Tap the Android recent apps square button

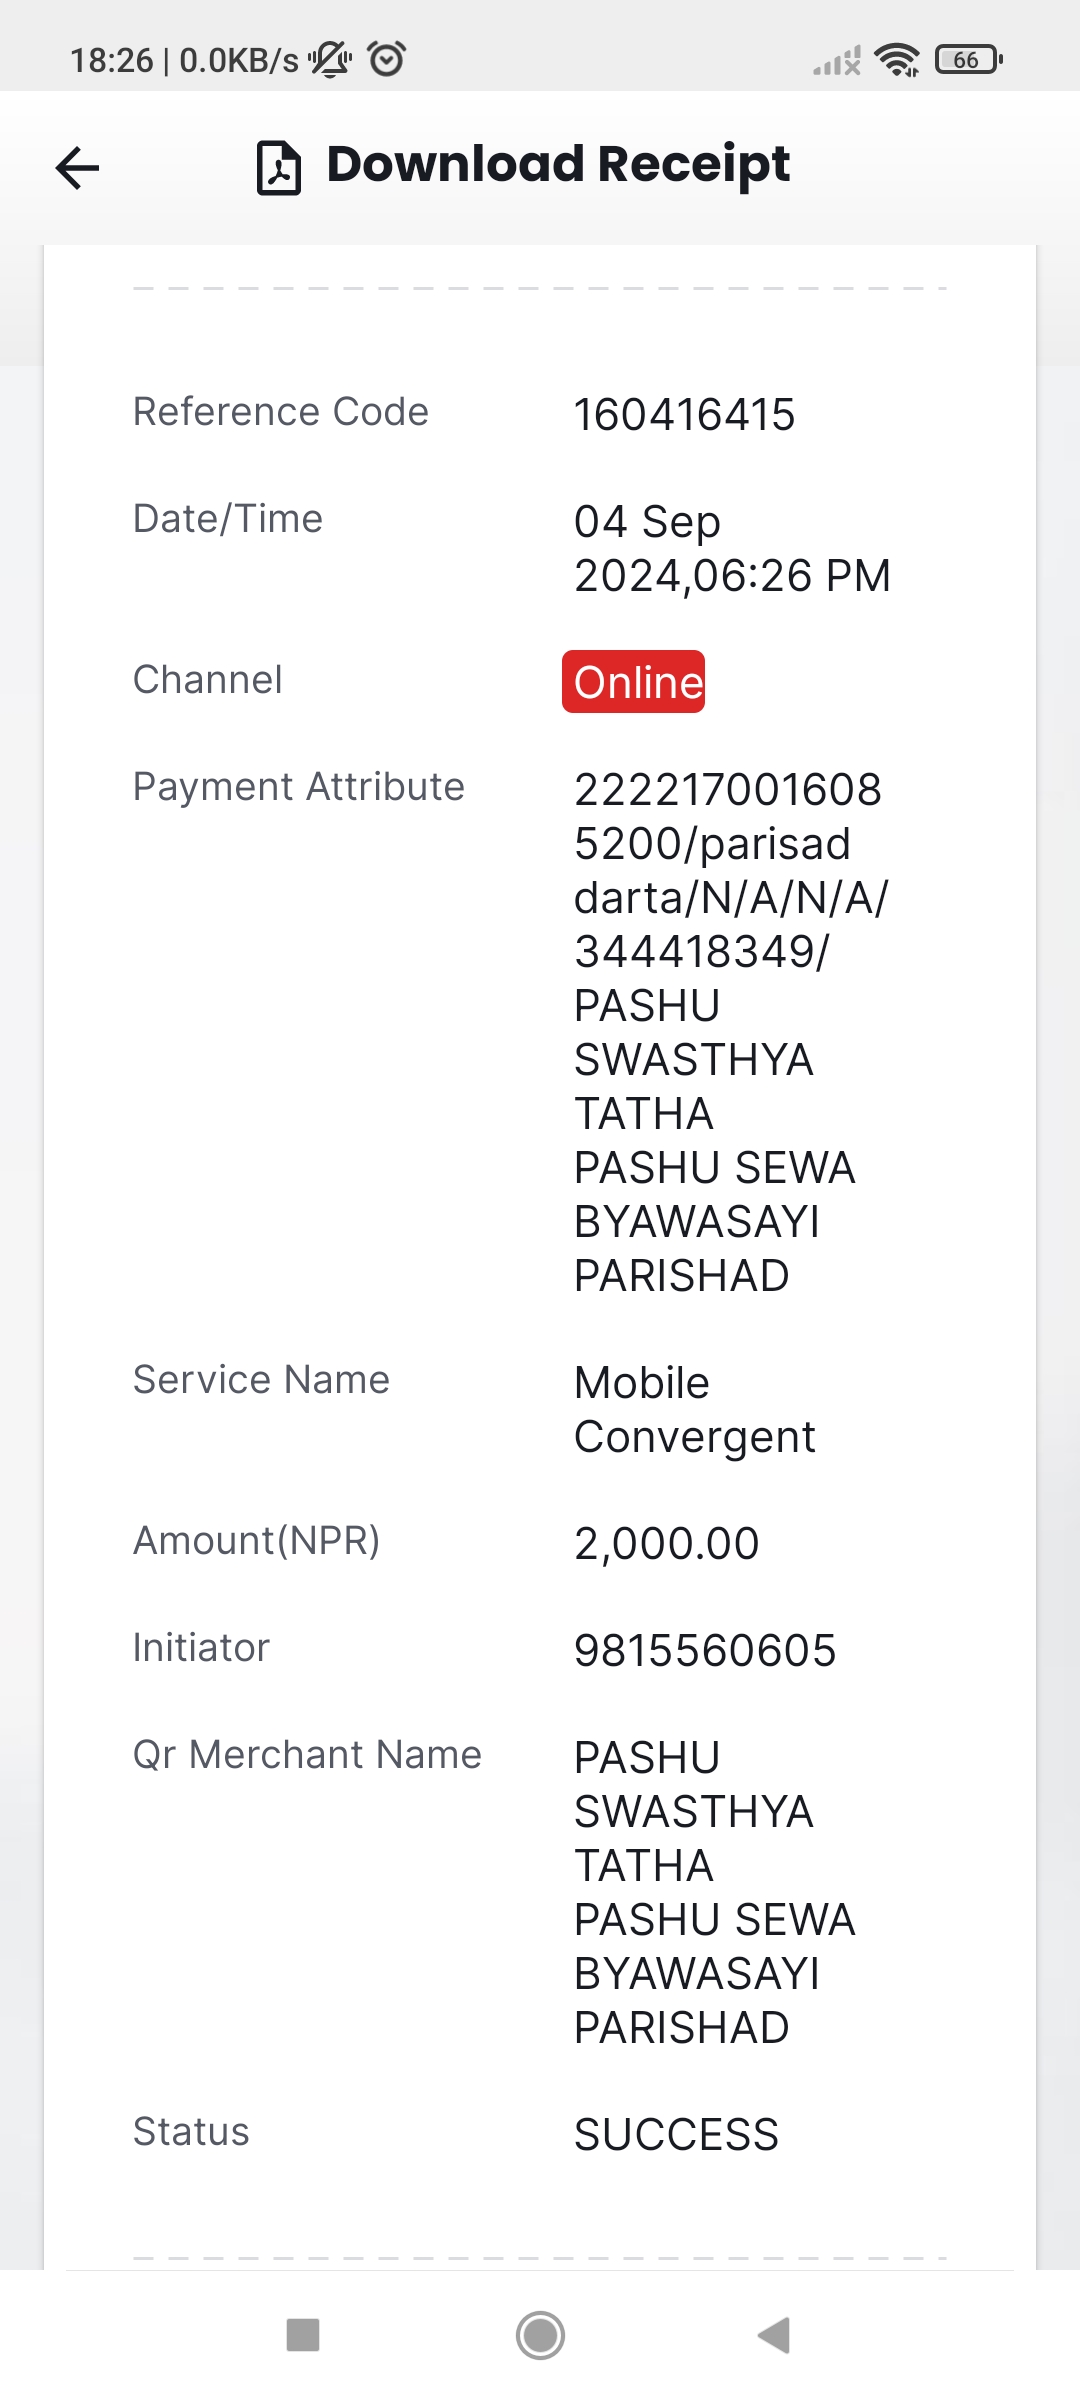[x=303, y=2335]
